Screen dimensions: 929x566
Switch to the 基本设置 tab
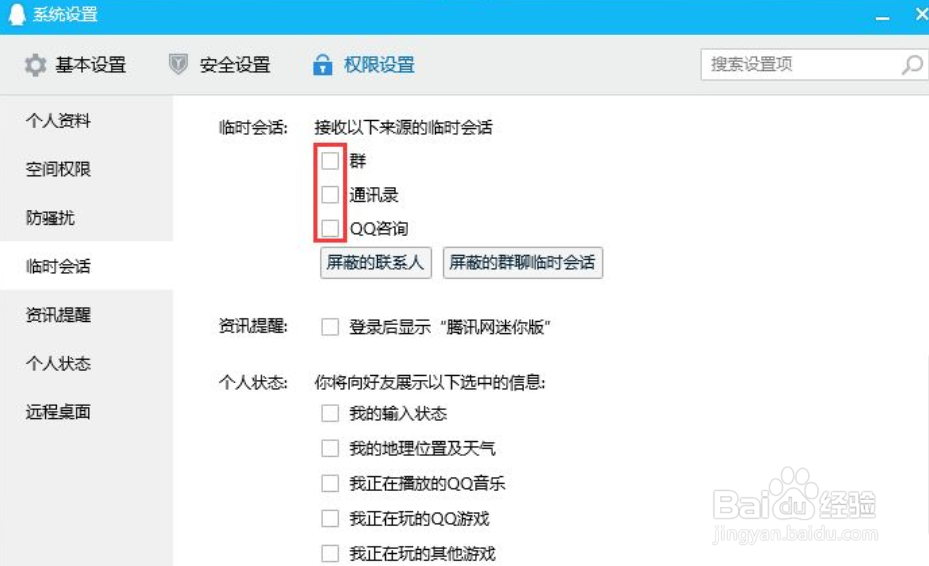pos(75,65)
